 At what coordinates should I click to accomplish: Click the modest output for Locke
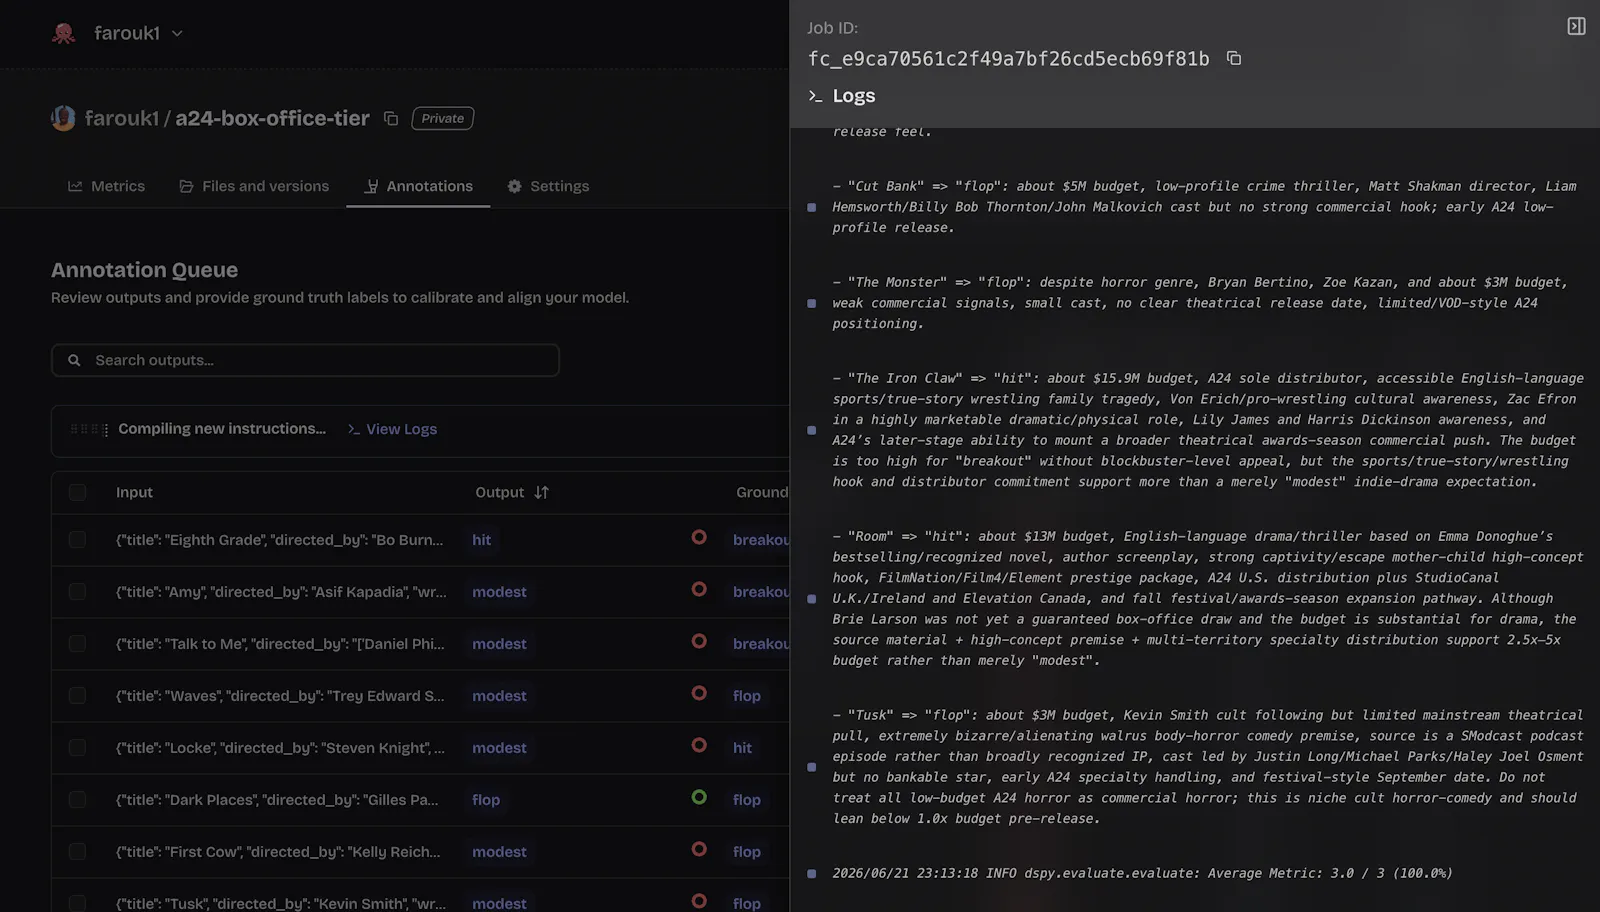pos(499,748)
